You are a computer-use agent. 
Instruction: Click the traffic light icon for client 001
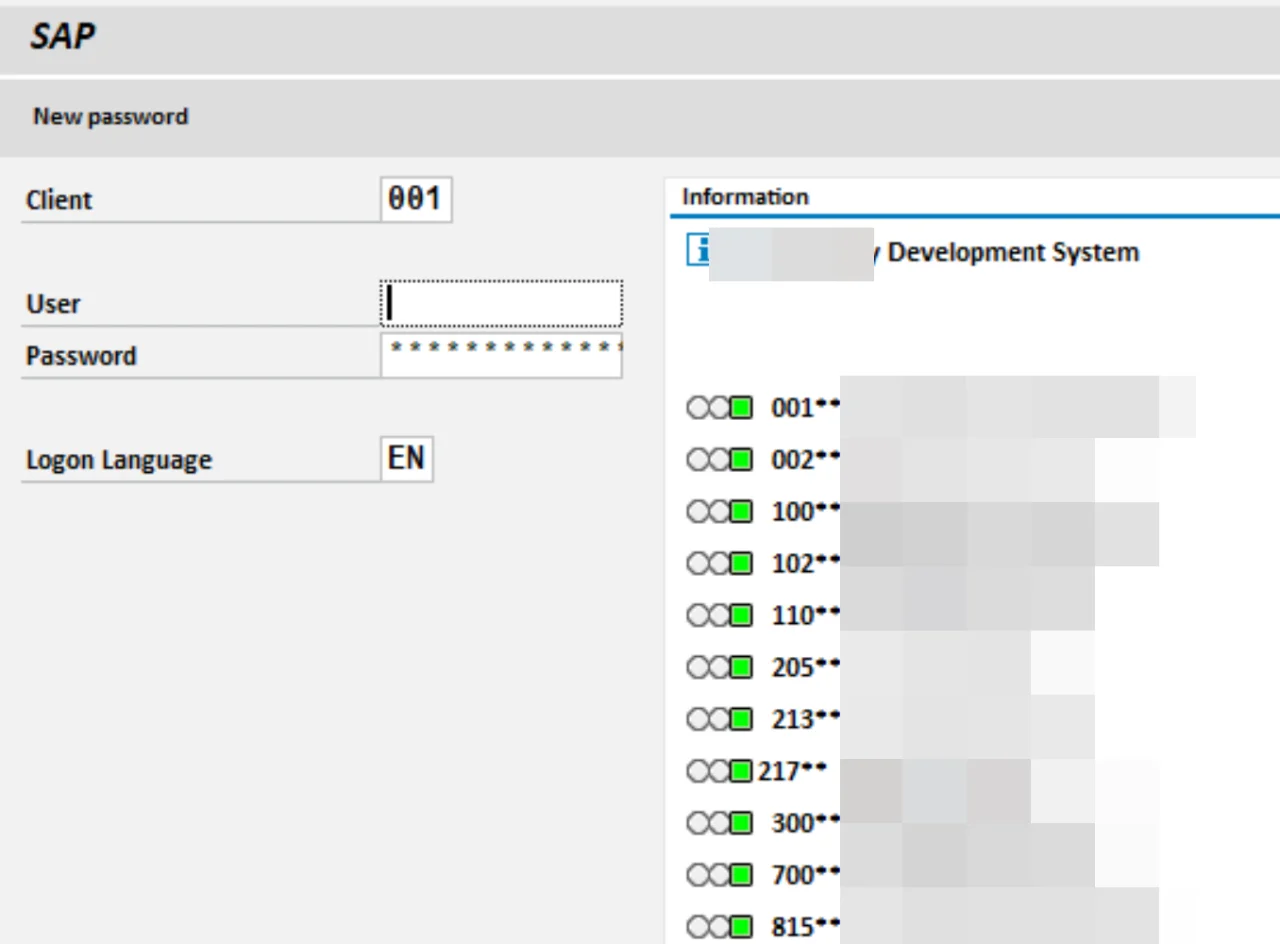(719, 408)
